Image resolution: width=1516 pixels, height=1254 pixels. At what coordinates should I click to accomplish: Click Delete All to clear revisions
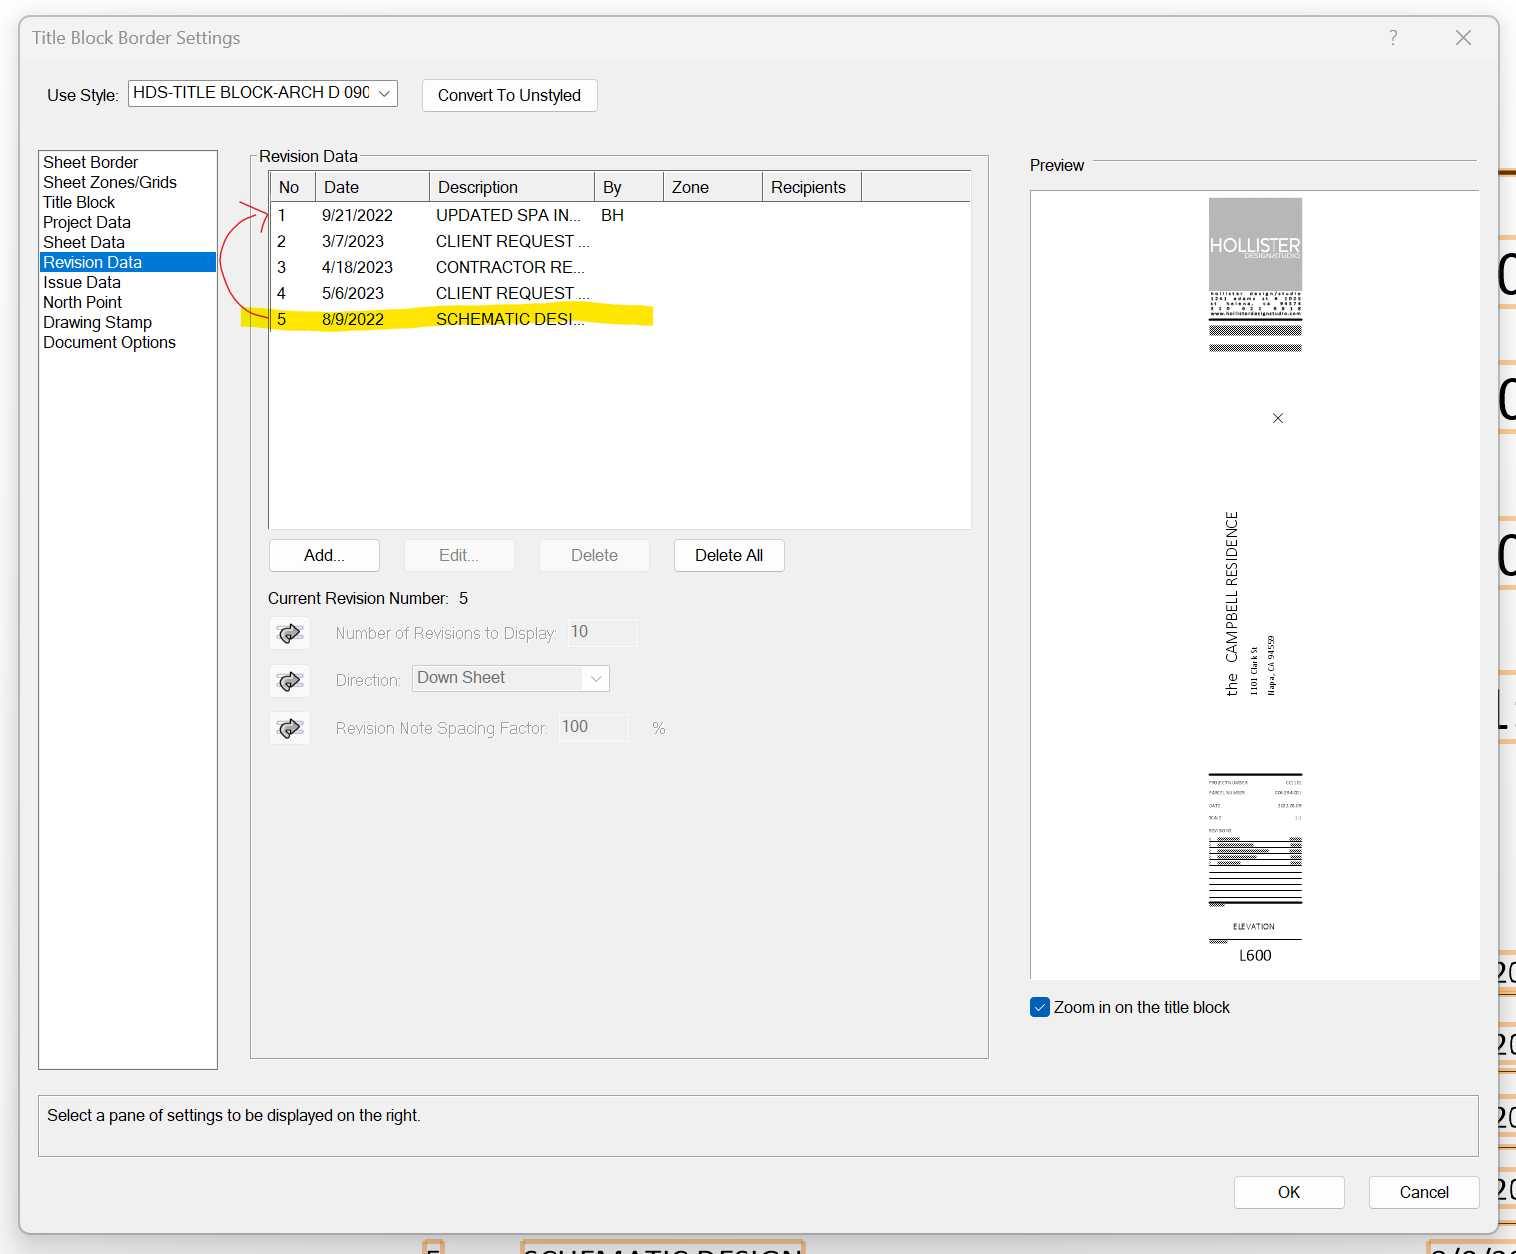[729, 555]
